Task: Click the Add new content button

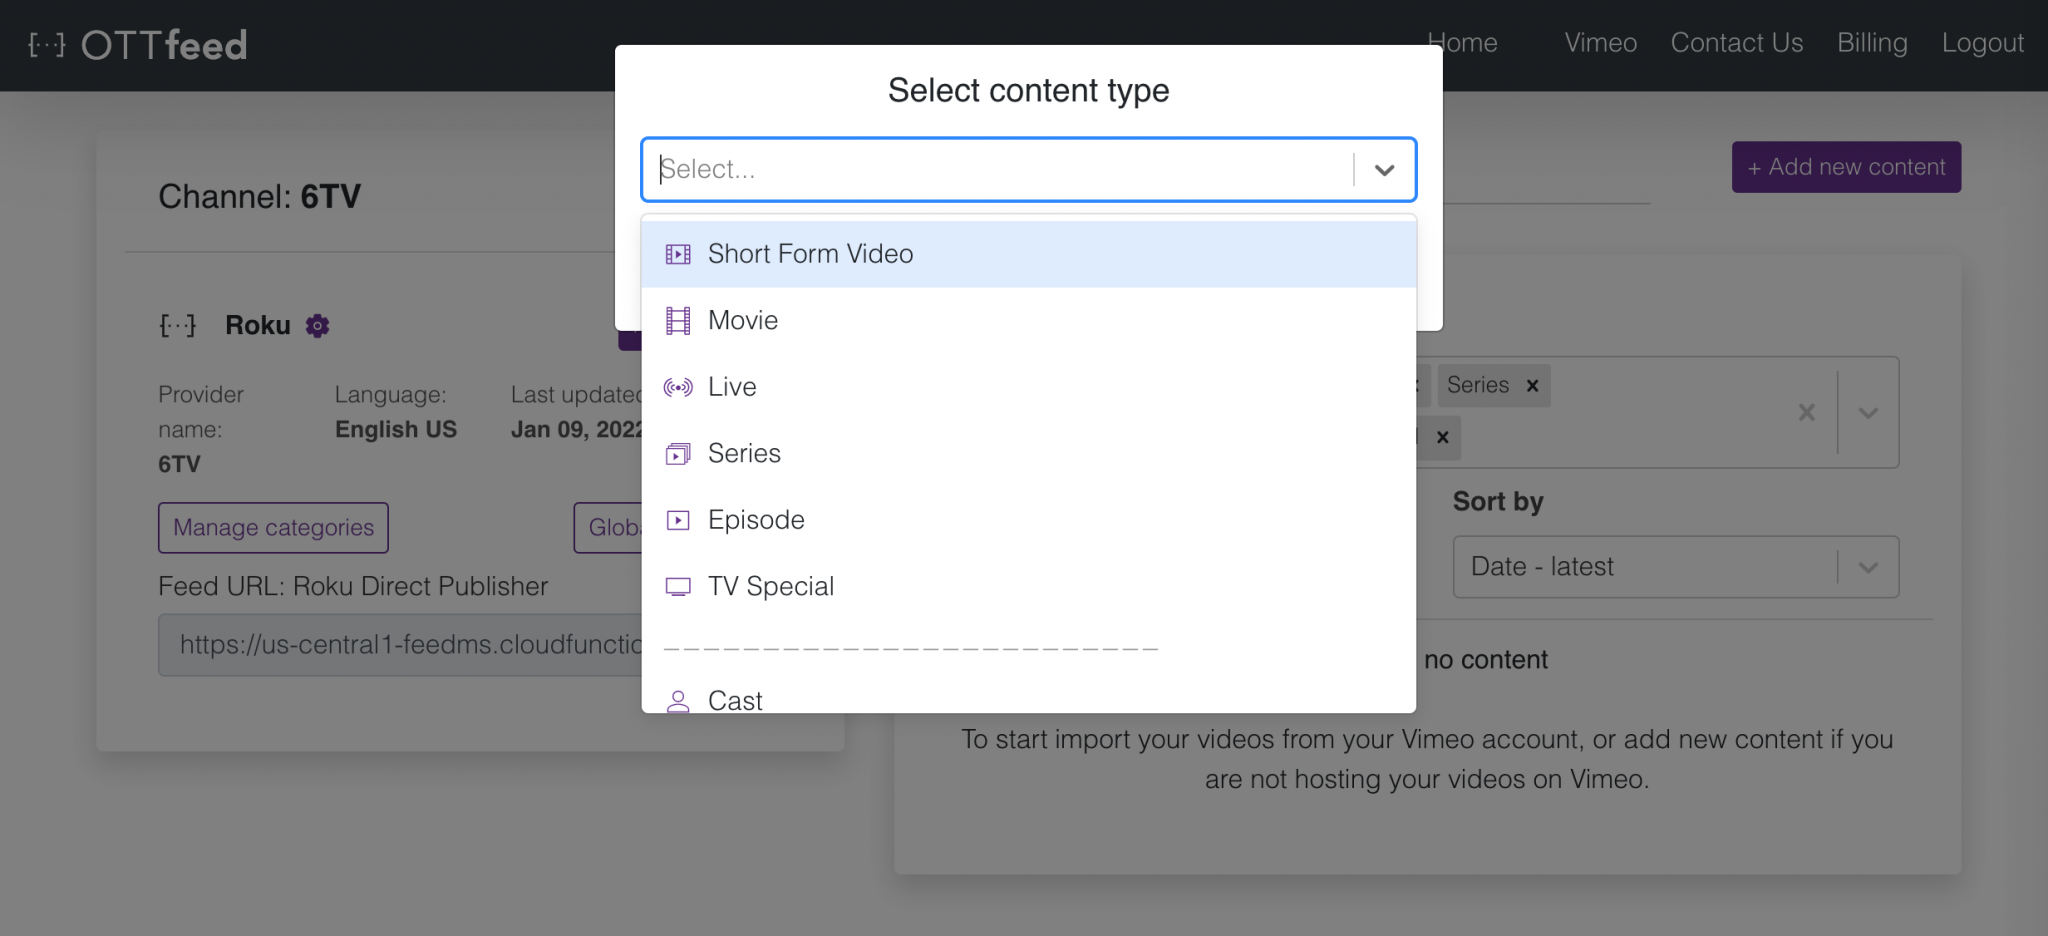Action: (x=1845, y=167)
